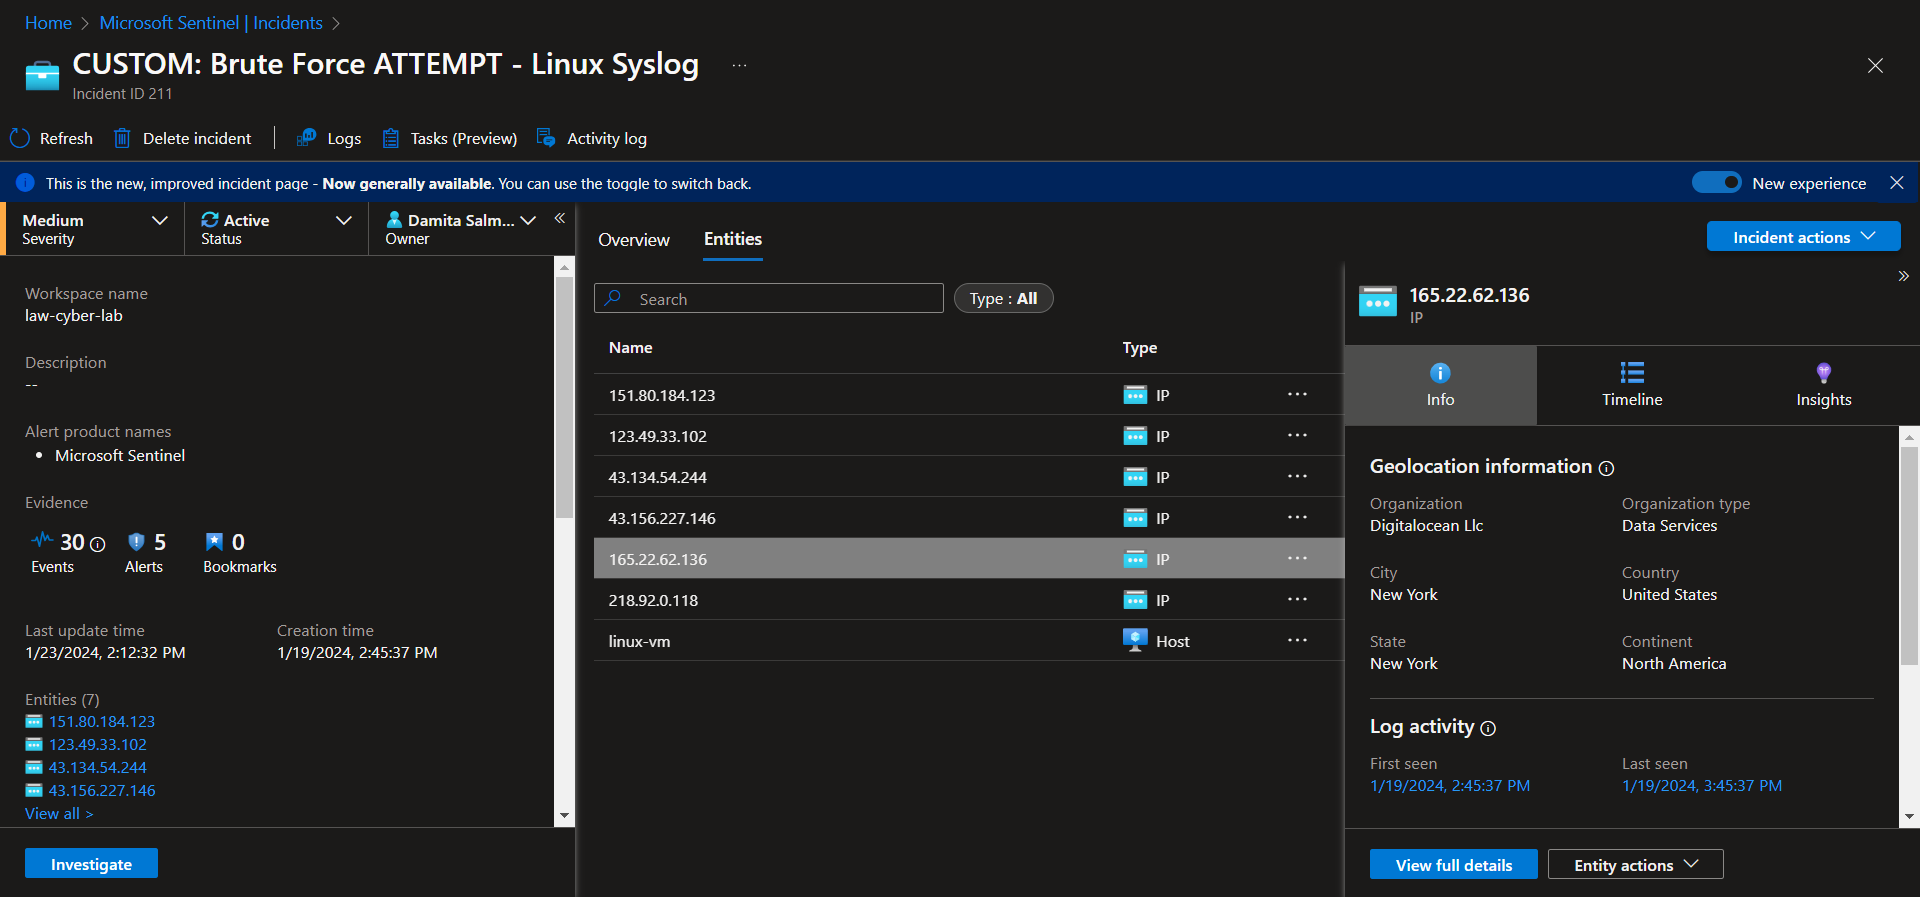Click the Delete incident trash icon
This screenshot has height=897, width=1920.
pos(122,138)
